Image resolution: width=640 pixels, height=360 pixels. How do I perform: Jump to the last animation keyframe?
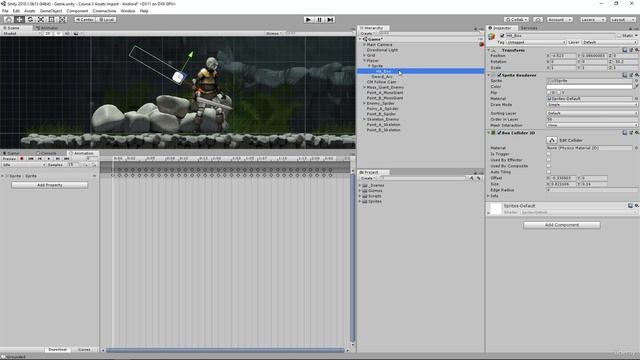(67, 158)
